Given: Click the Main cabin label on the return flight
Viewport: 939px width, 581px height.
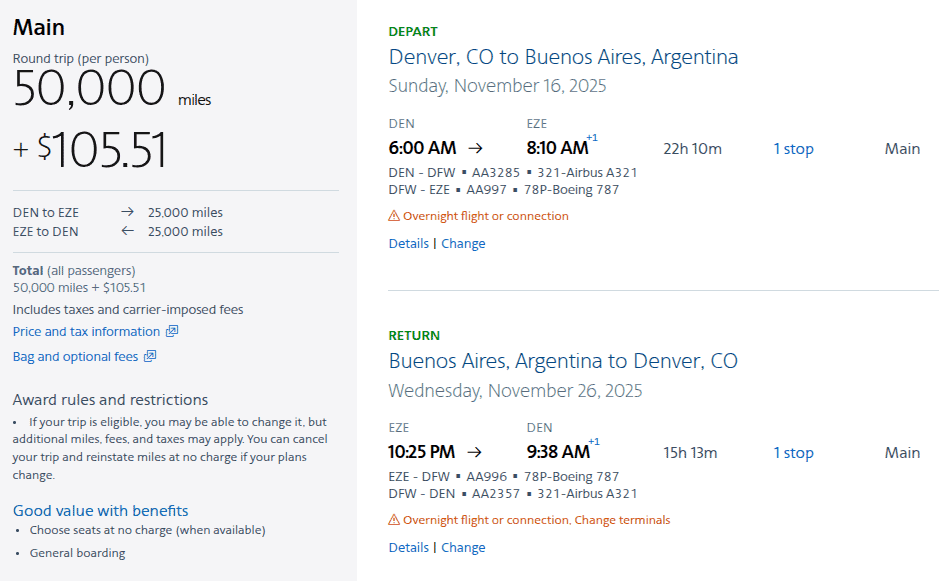Looking at the screenshot, I should pos(901,452).
